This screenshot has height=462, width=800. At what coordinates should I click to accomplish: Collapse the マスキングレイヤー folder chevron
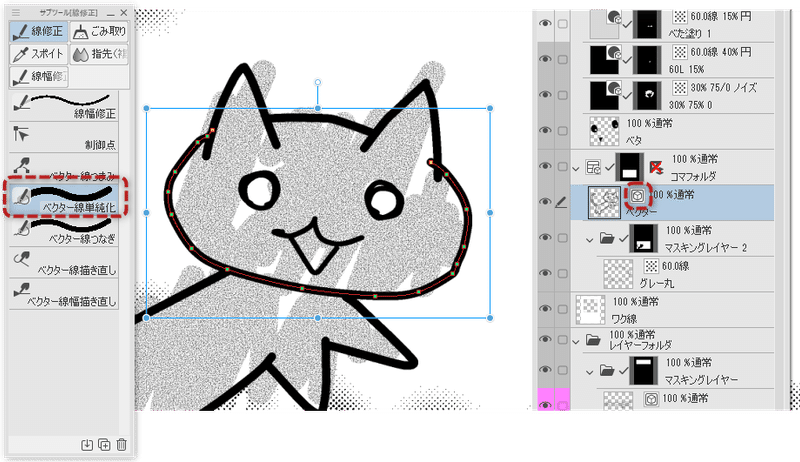590,372
